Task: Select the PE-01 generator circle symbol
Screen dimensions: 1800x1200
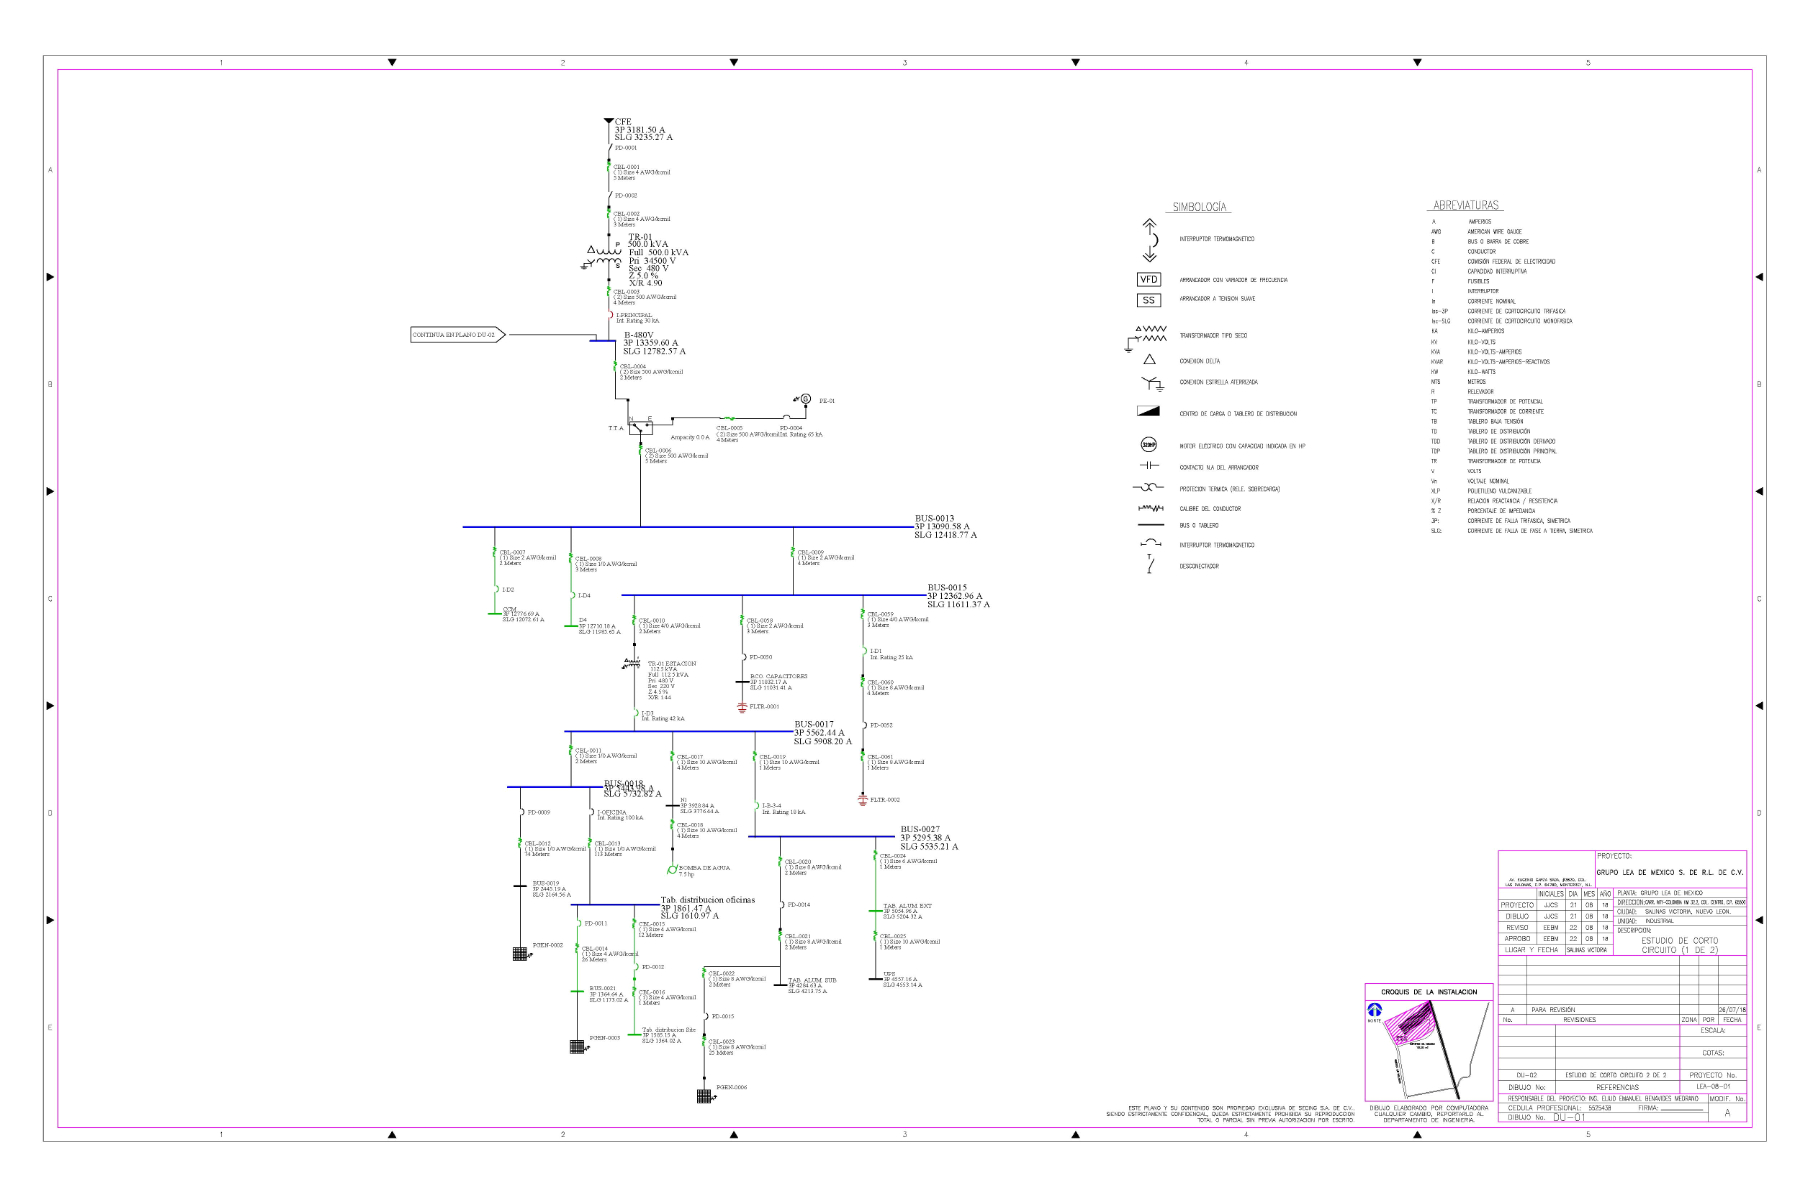Action: pyautogui.click(x=805, y=399)
